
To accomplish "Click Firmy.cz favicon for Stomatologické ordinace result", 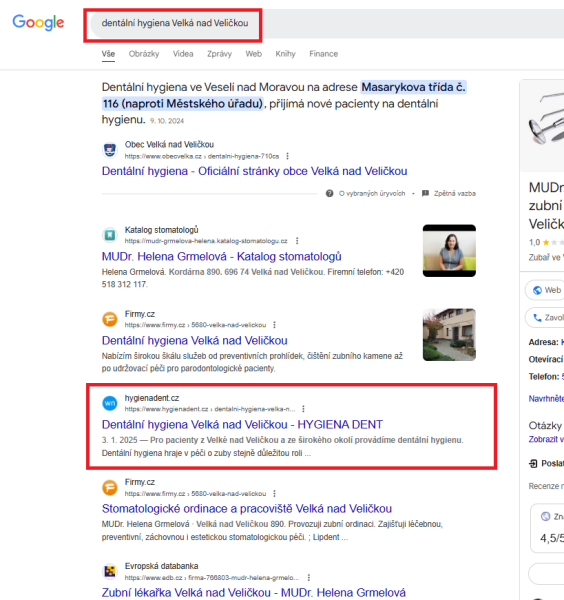I will (x=110, y=487).
